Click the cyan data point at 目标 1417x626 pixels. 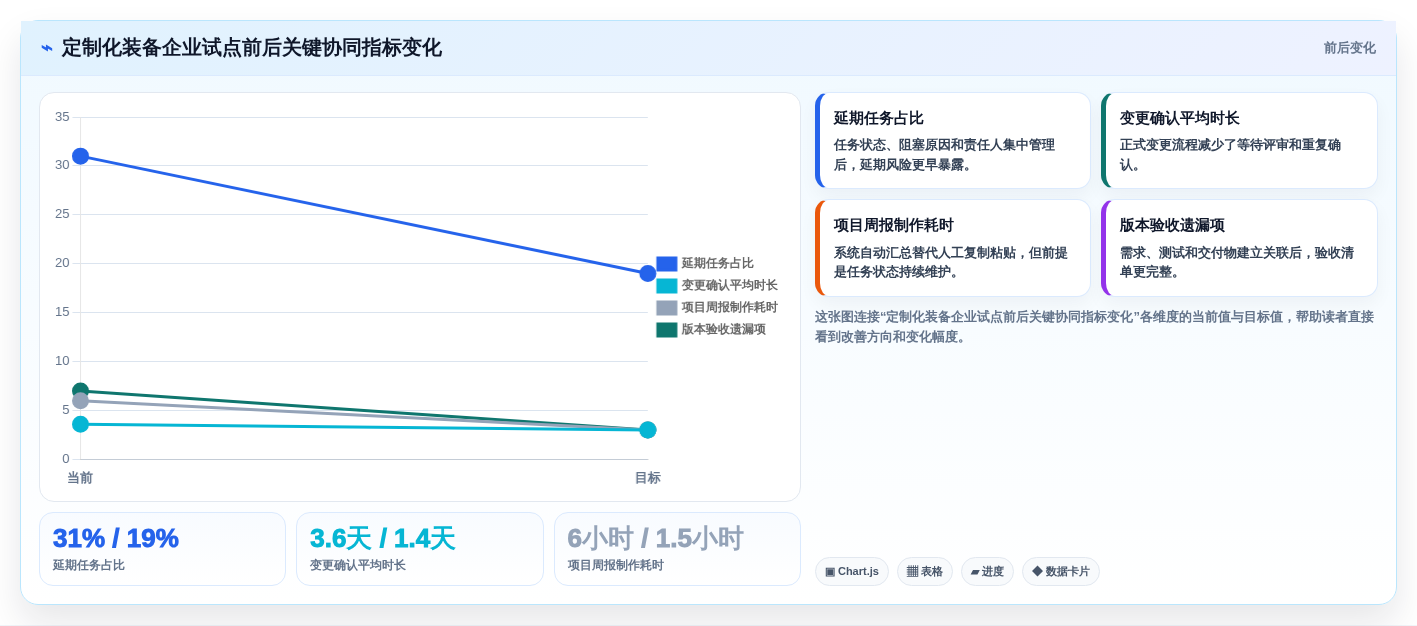pos(648,430)
